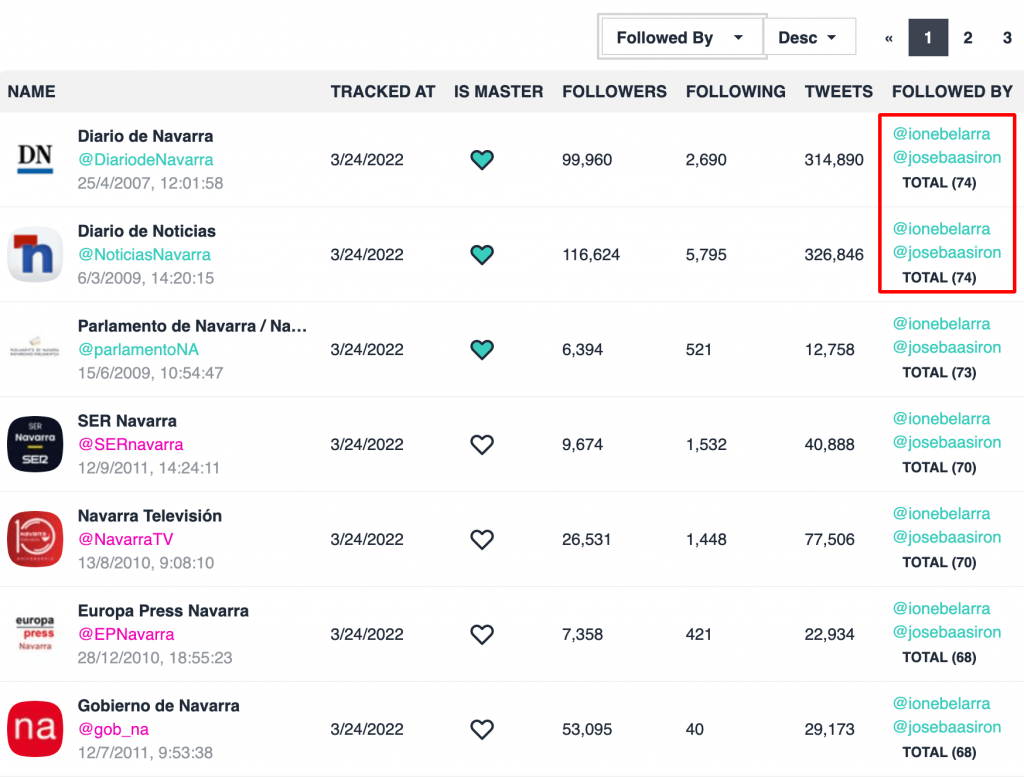1024x777 pixels.
Task: Open @parlamentoNA handle link
Action: tap(138, 349)
